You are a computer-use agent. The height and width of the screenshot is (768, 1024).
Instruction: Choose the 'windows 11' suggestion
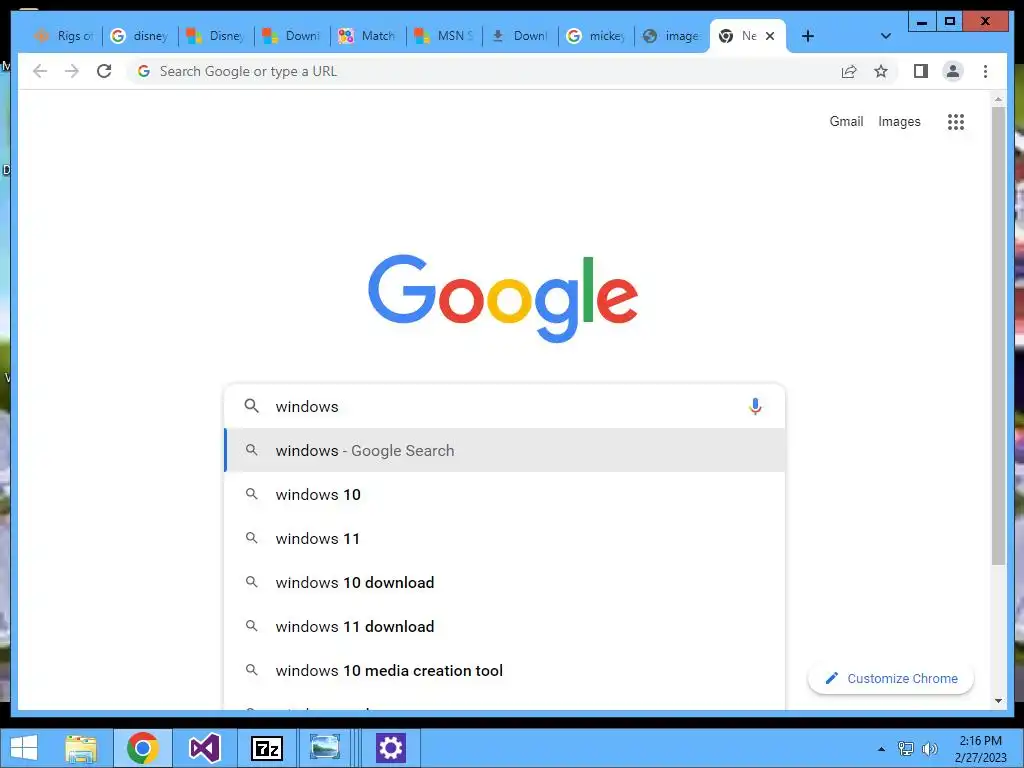click(x=504, y=539)
